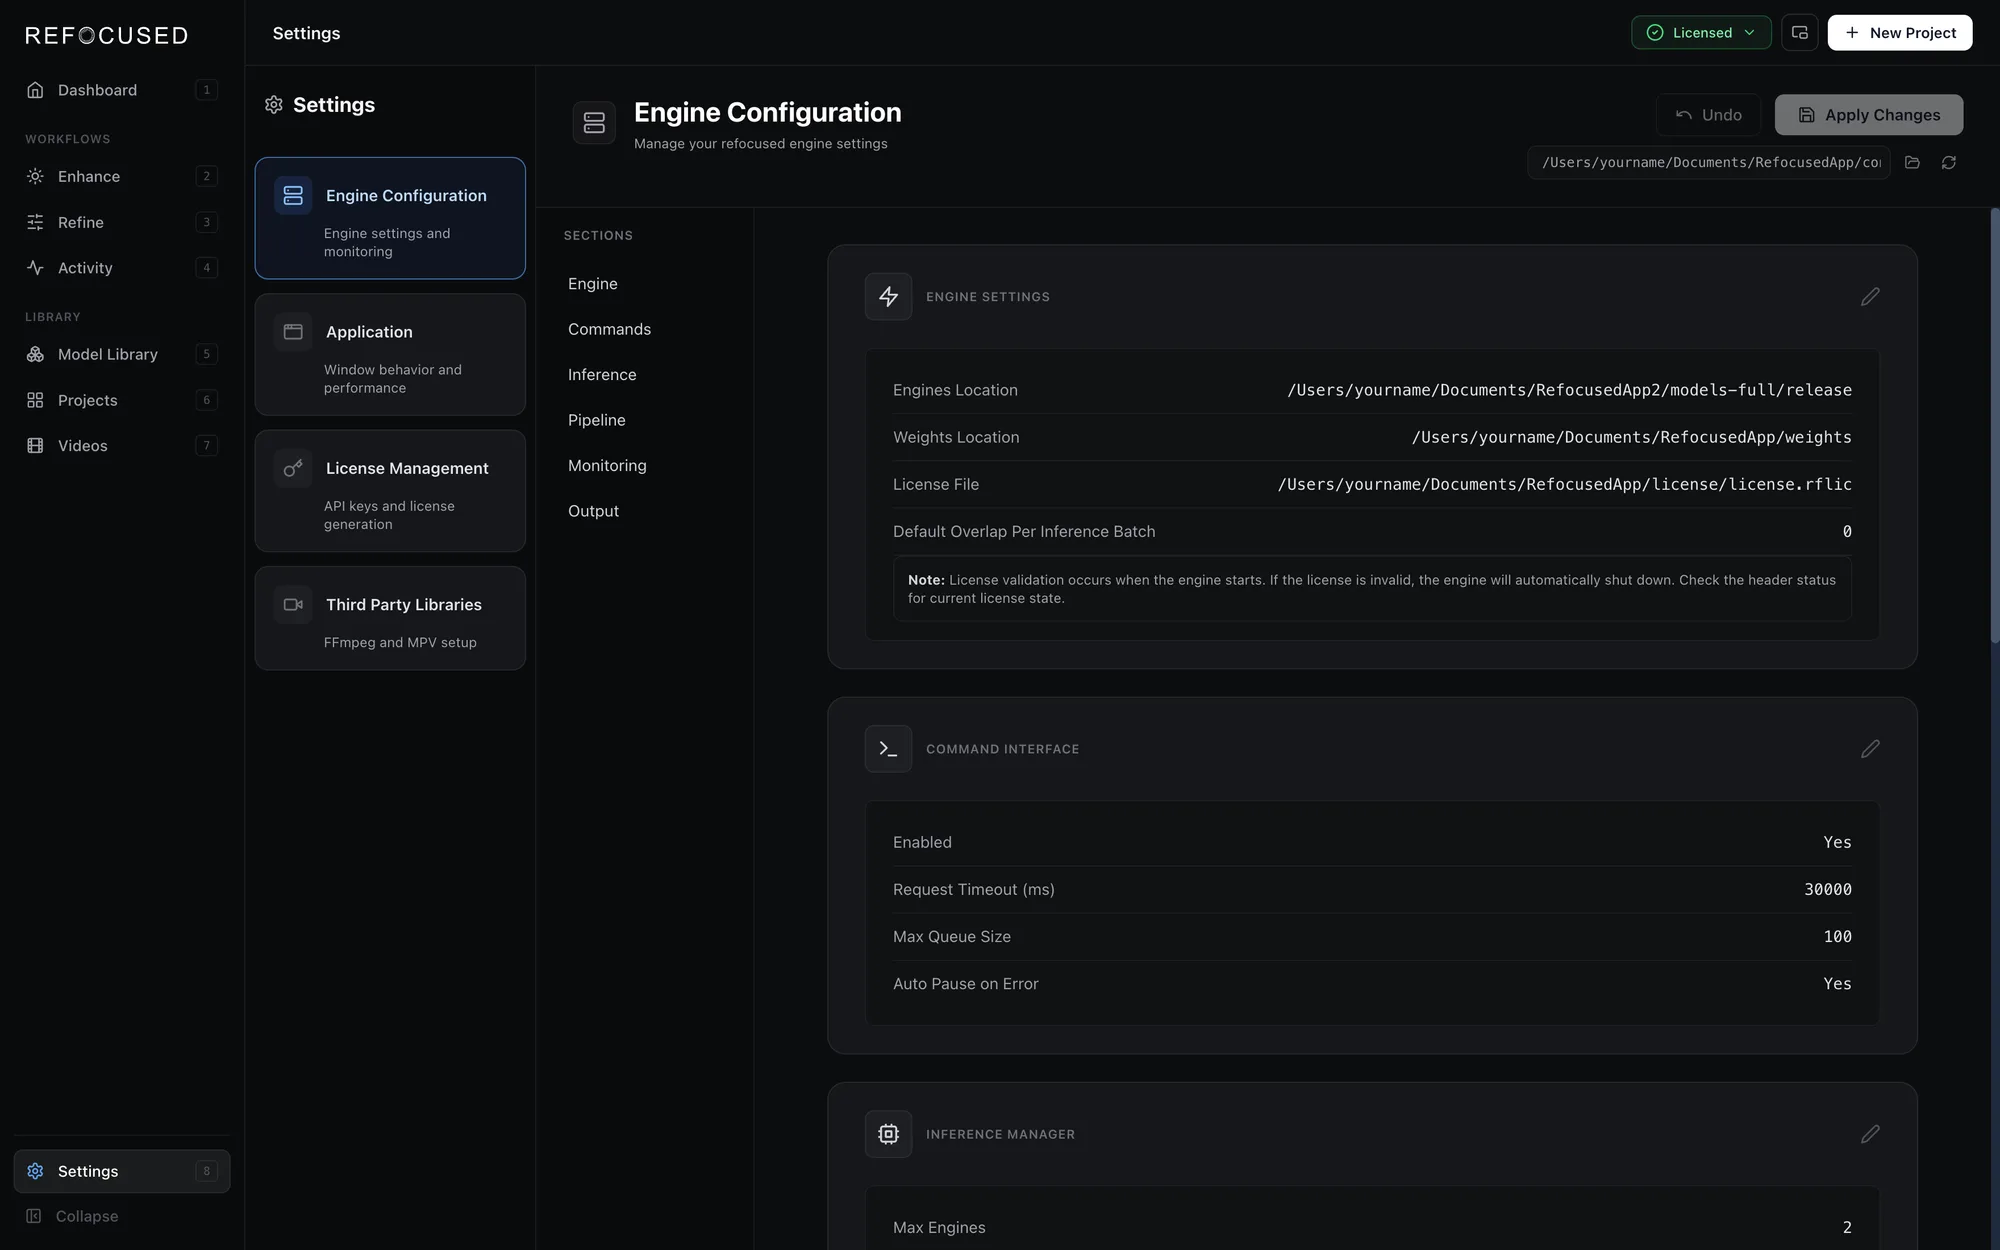This screenshot has height=1250, width=2000.
Task: Click the Collapse sidebar icon
Action: coord(34,1216)
